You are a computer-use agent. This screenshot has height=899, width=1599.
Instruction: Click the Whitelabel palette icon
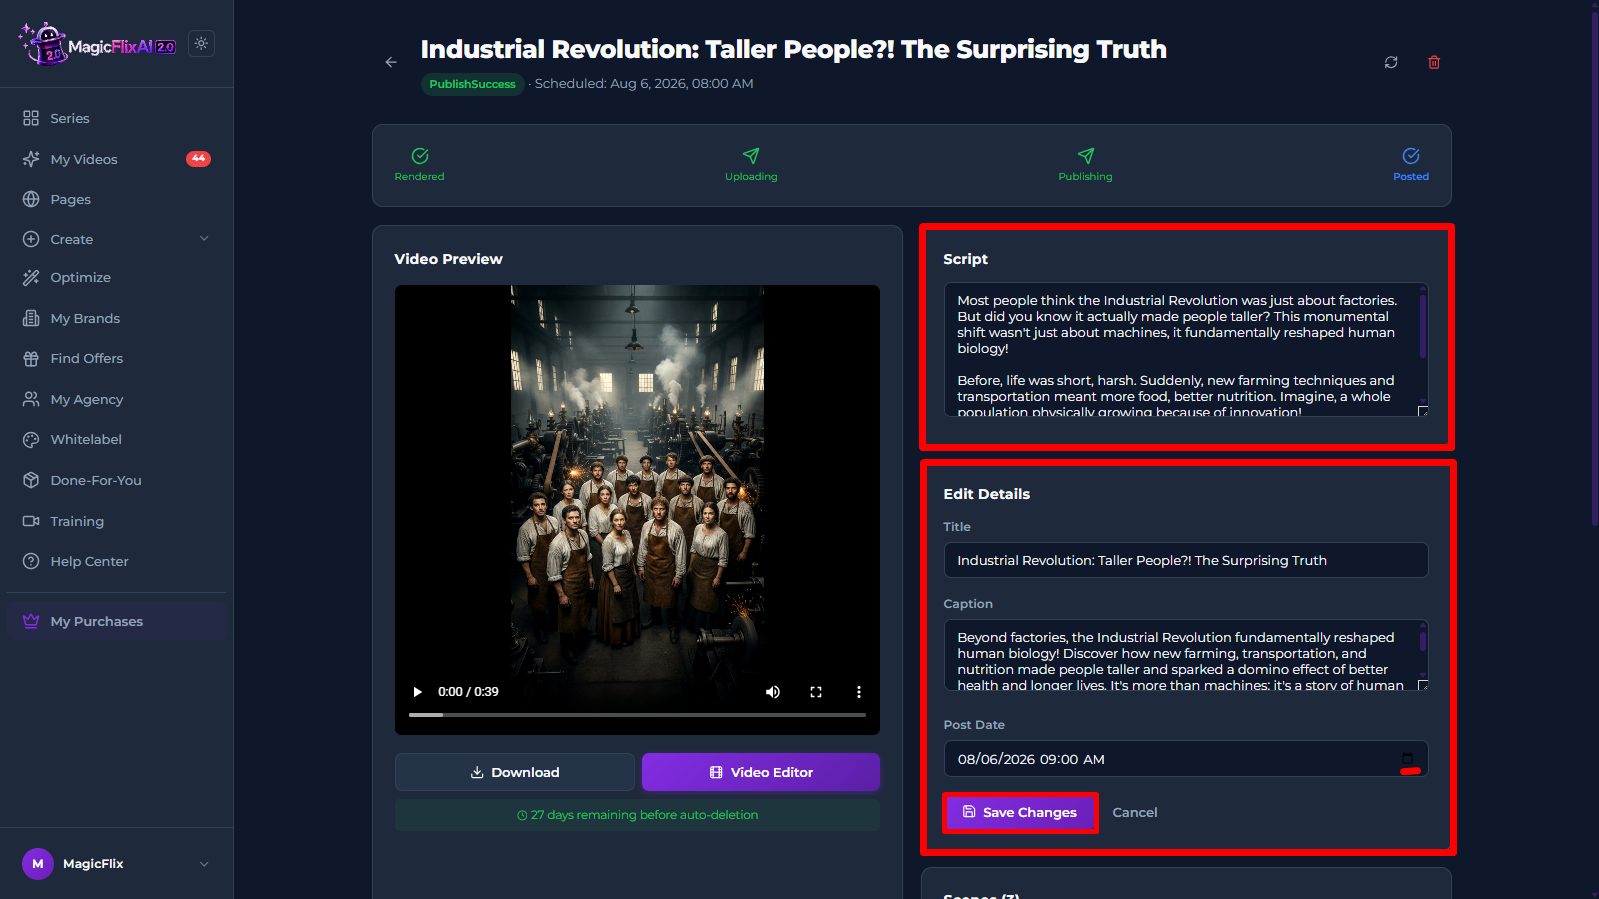click(31, 439)
